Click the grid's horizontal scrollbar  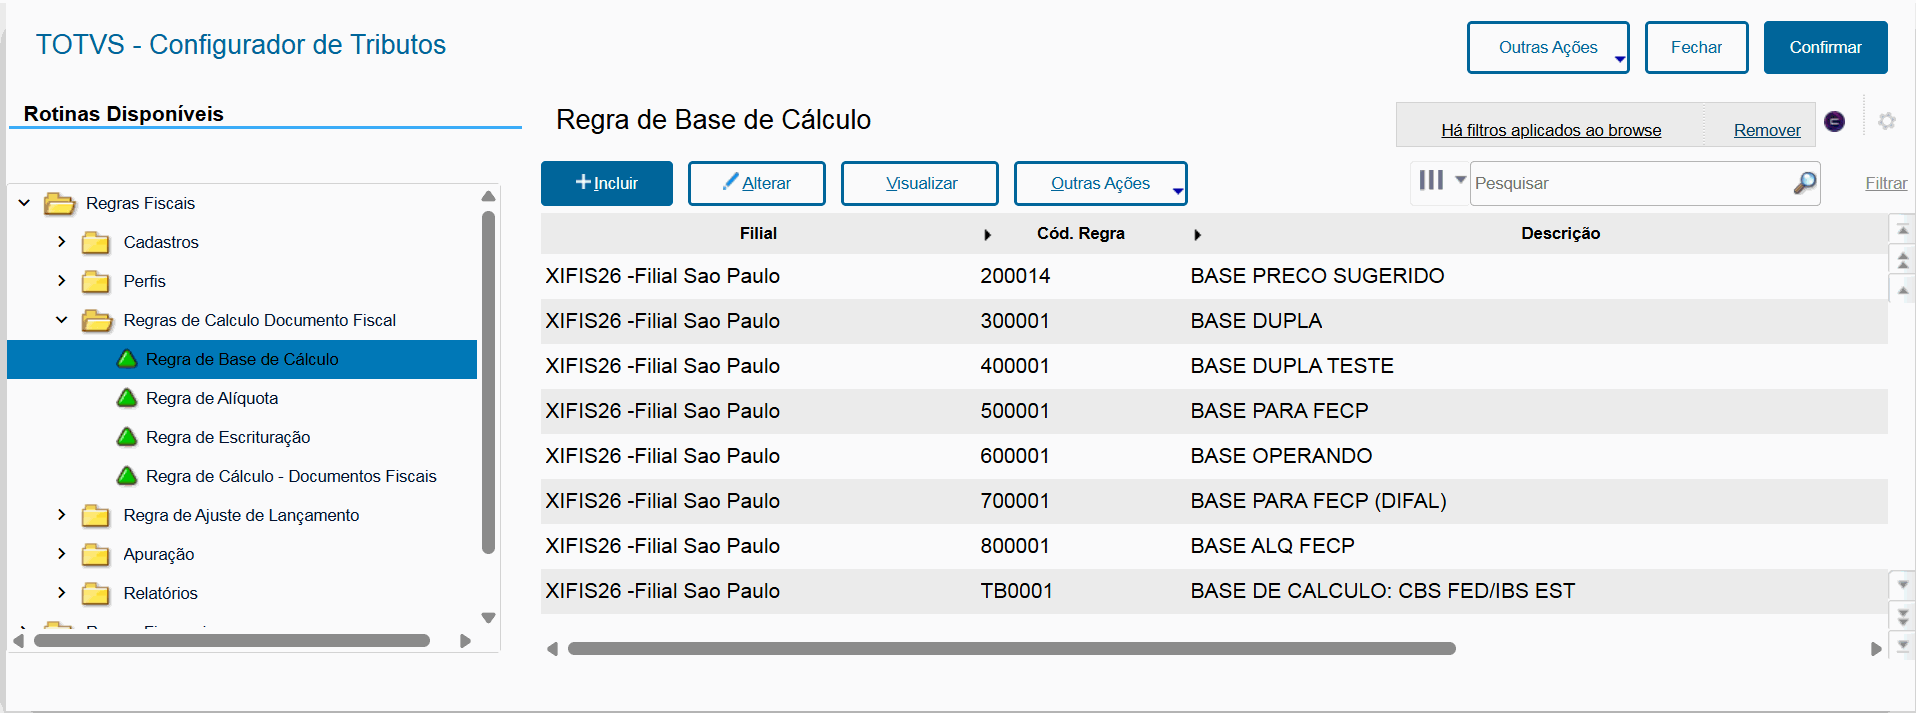point(1011,649)
